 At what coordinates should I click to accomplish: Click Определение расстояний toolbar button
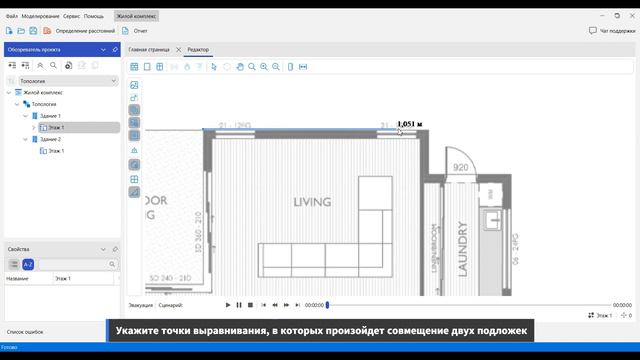[x=79, y=31]
